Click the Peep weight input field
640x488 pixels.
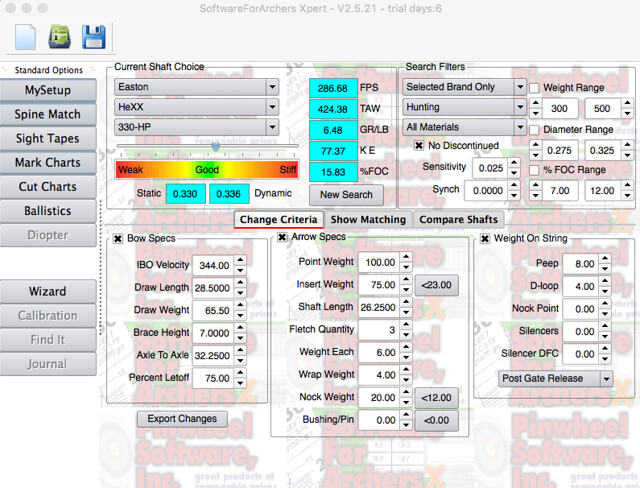(581, 264)
